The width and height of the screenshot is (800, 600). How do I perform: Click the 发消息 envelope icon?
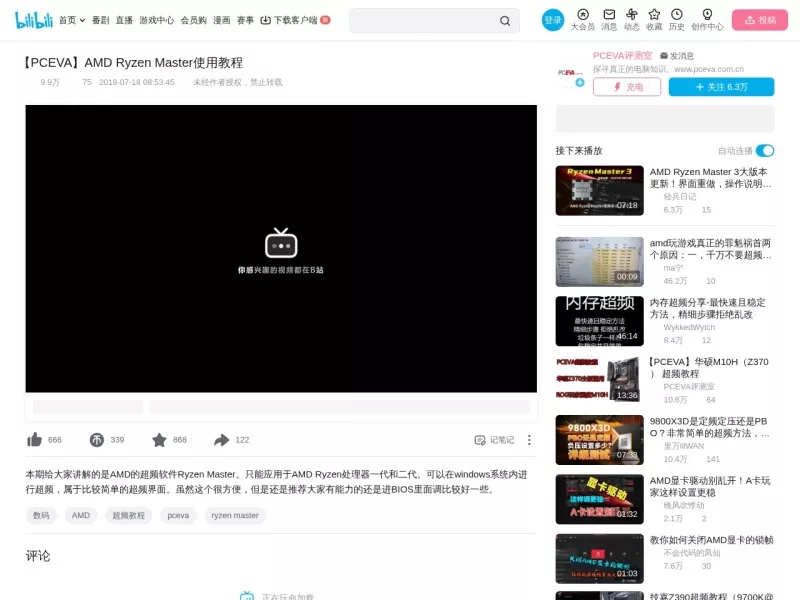(664, 56)
